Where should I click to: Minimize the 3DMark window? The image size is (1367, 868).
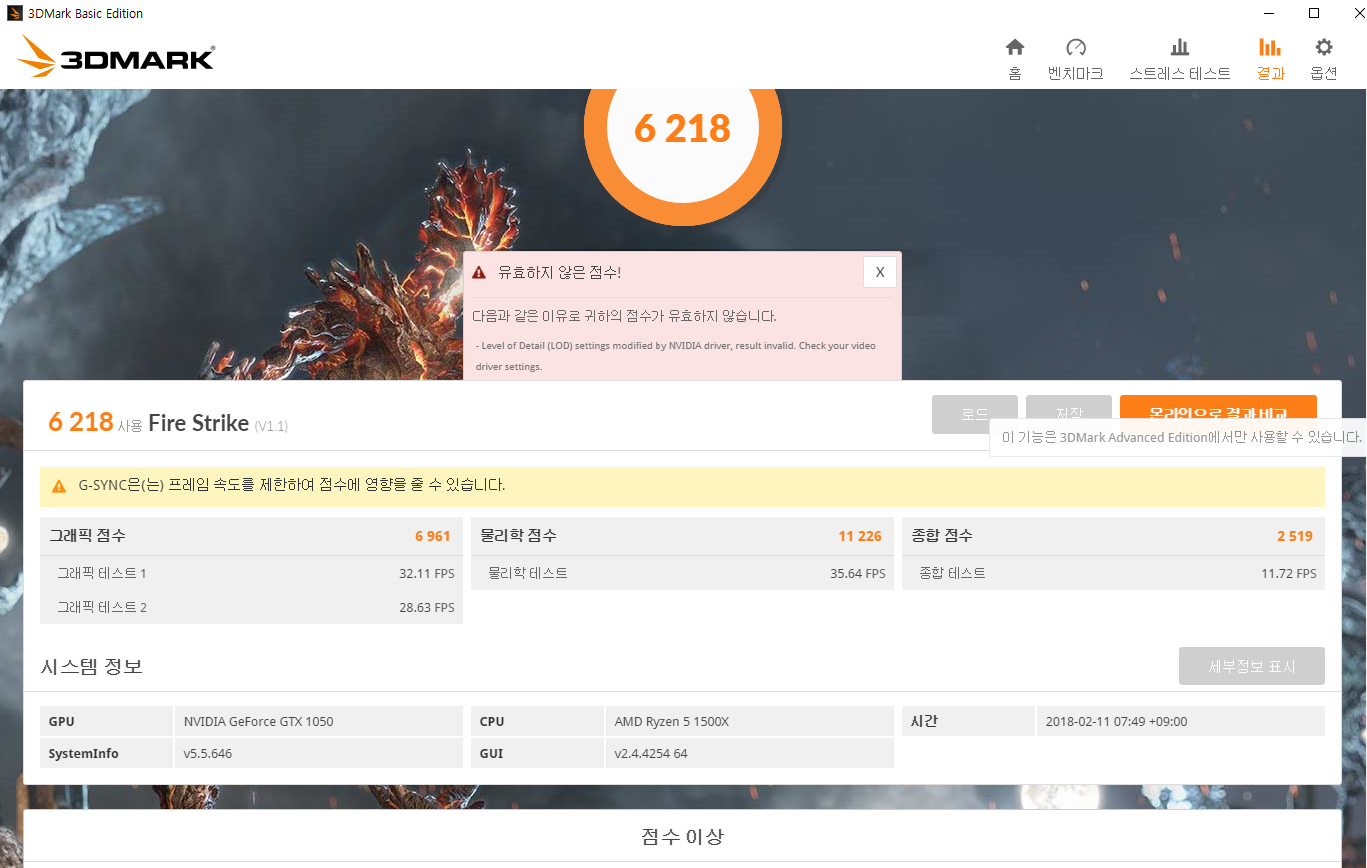[1269, 14]
